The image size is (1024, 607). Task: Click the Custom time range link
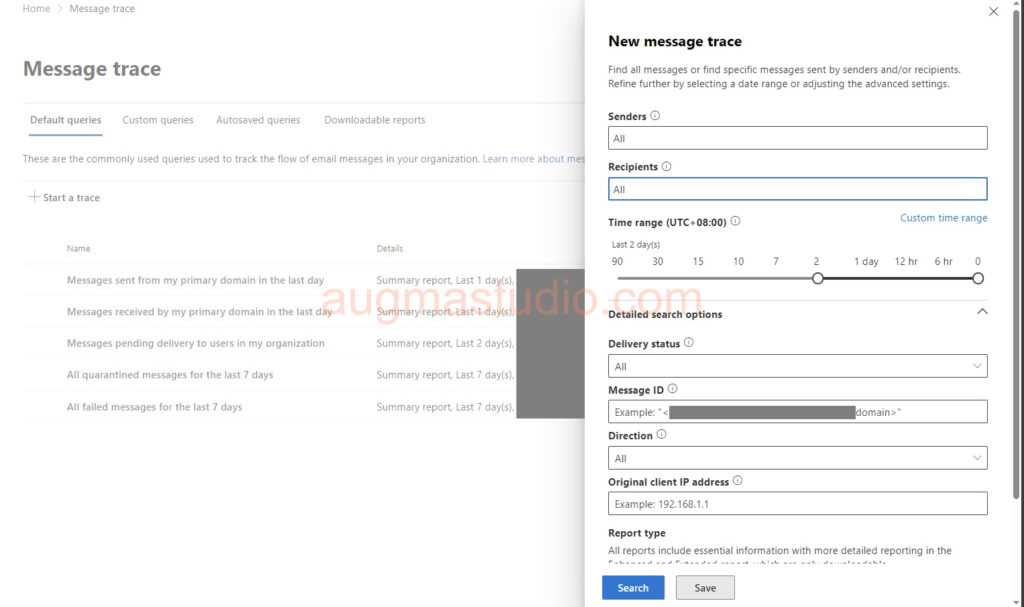[943, 218]
